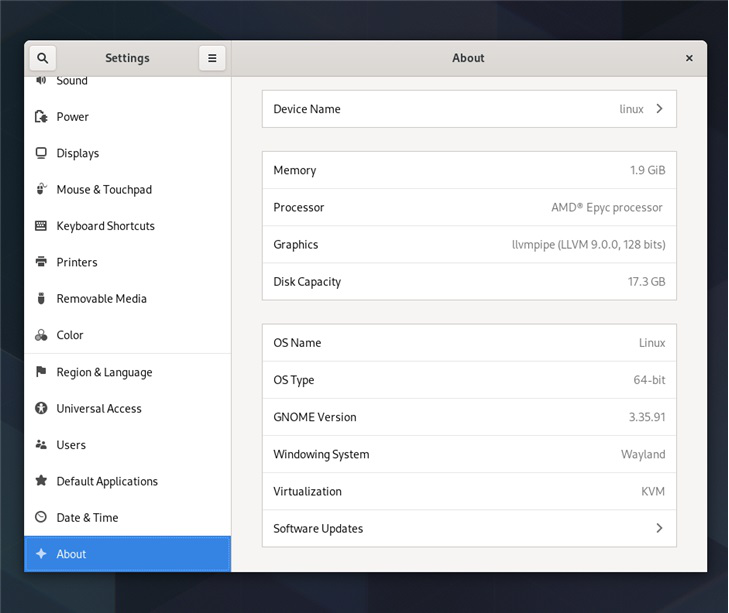Select the Color panel
The width and height of the screenshot is (729, 613).
[x=127, y=335]
